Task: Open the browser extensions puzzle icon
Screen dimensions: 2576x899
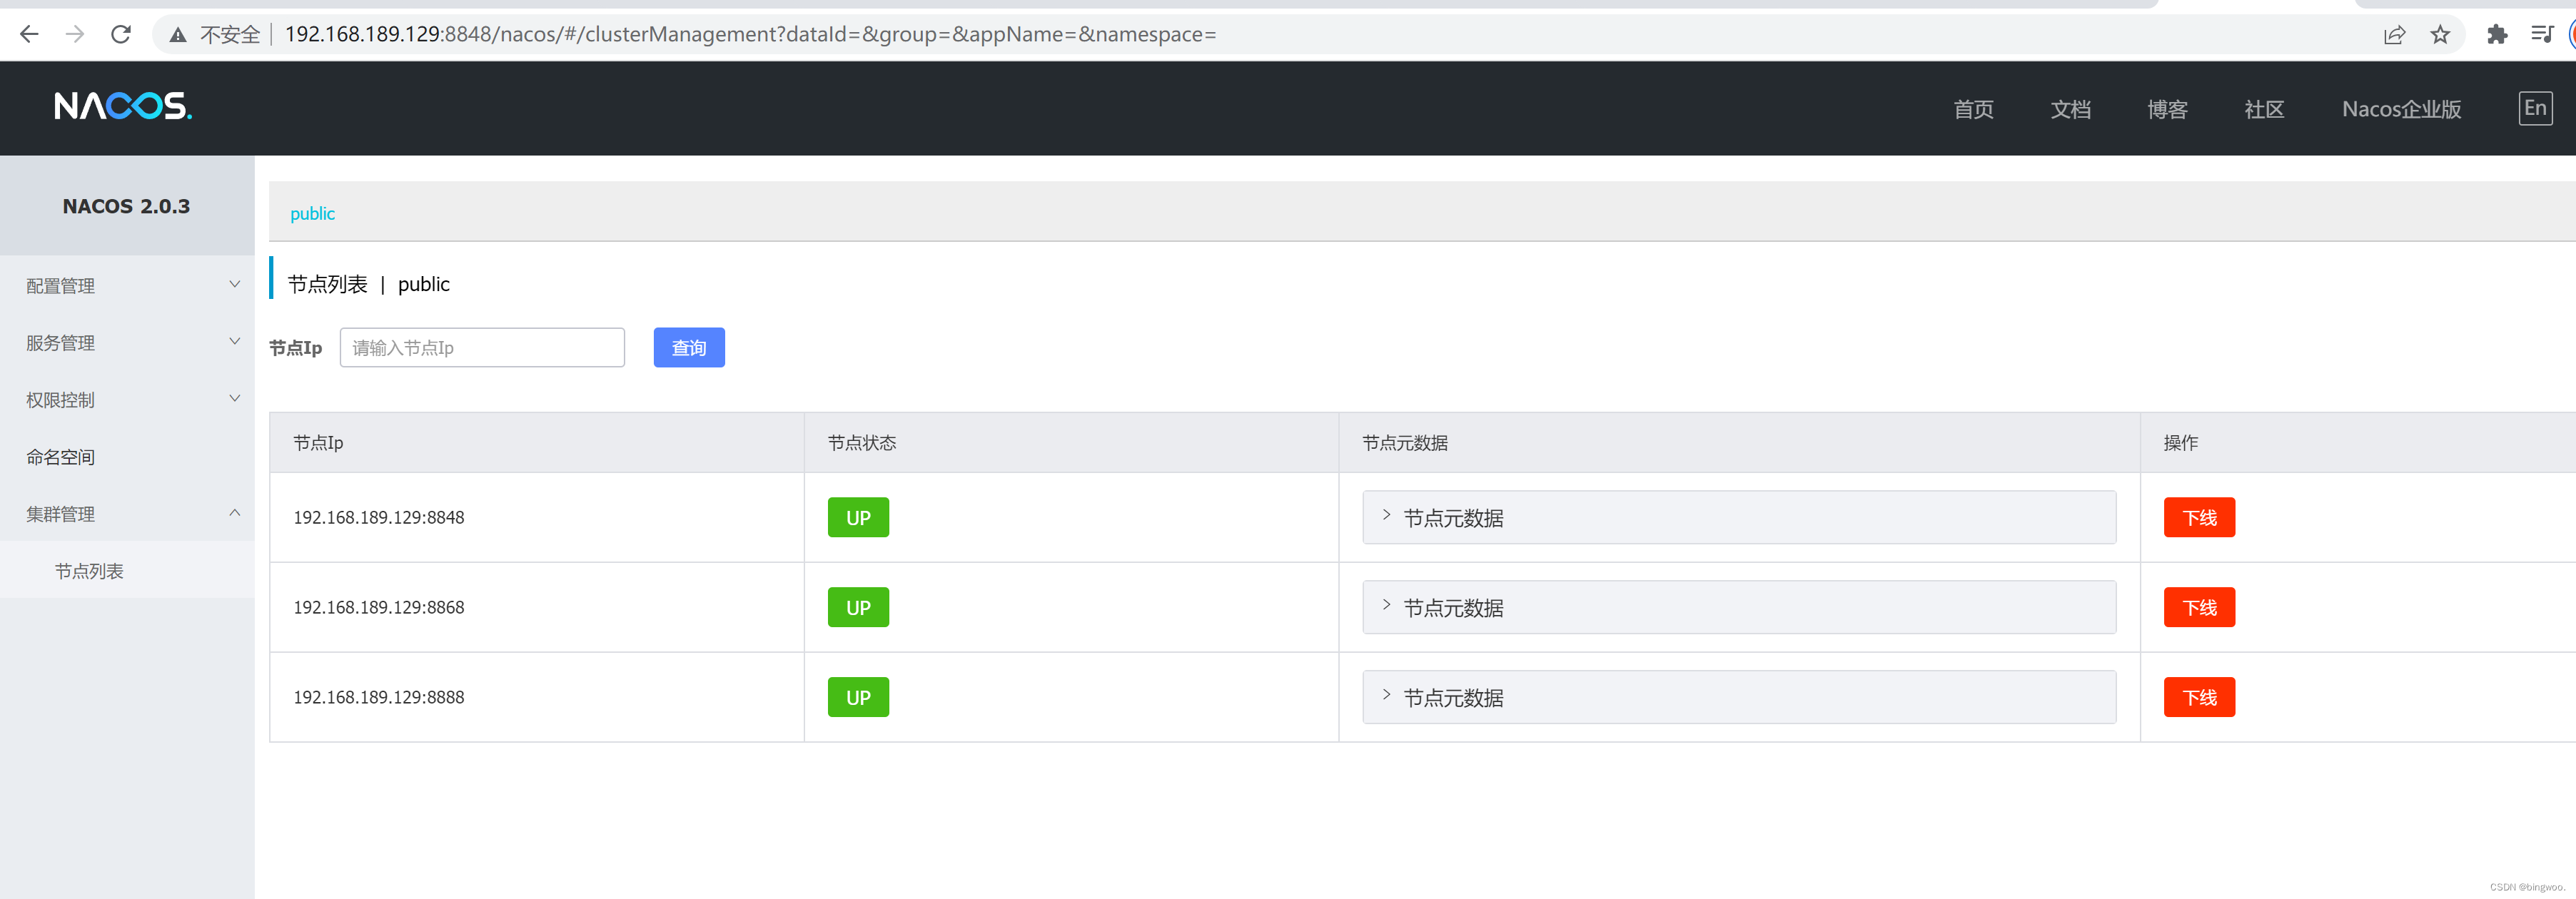Action: click(2497, 35)
